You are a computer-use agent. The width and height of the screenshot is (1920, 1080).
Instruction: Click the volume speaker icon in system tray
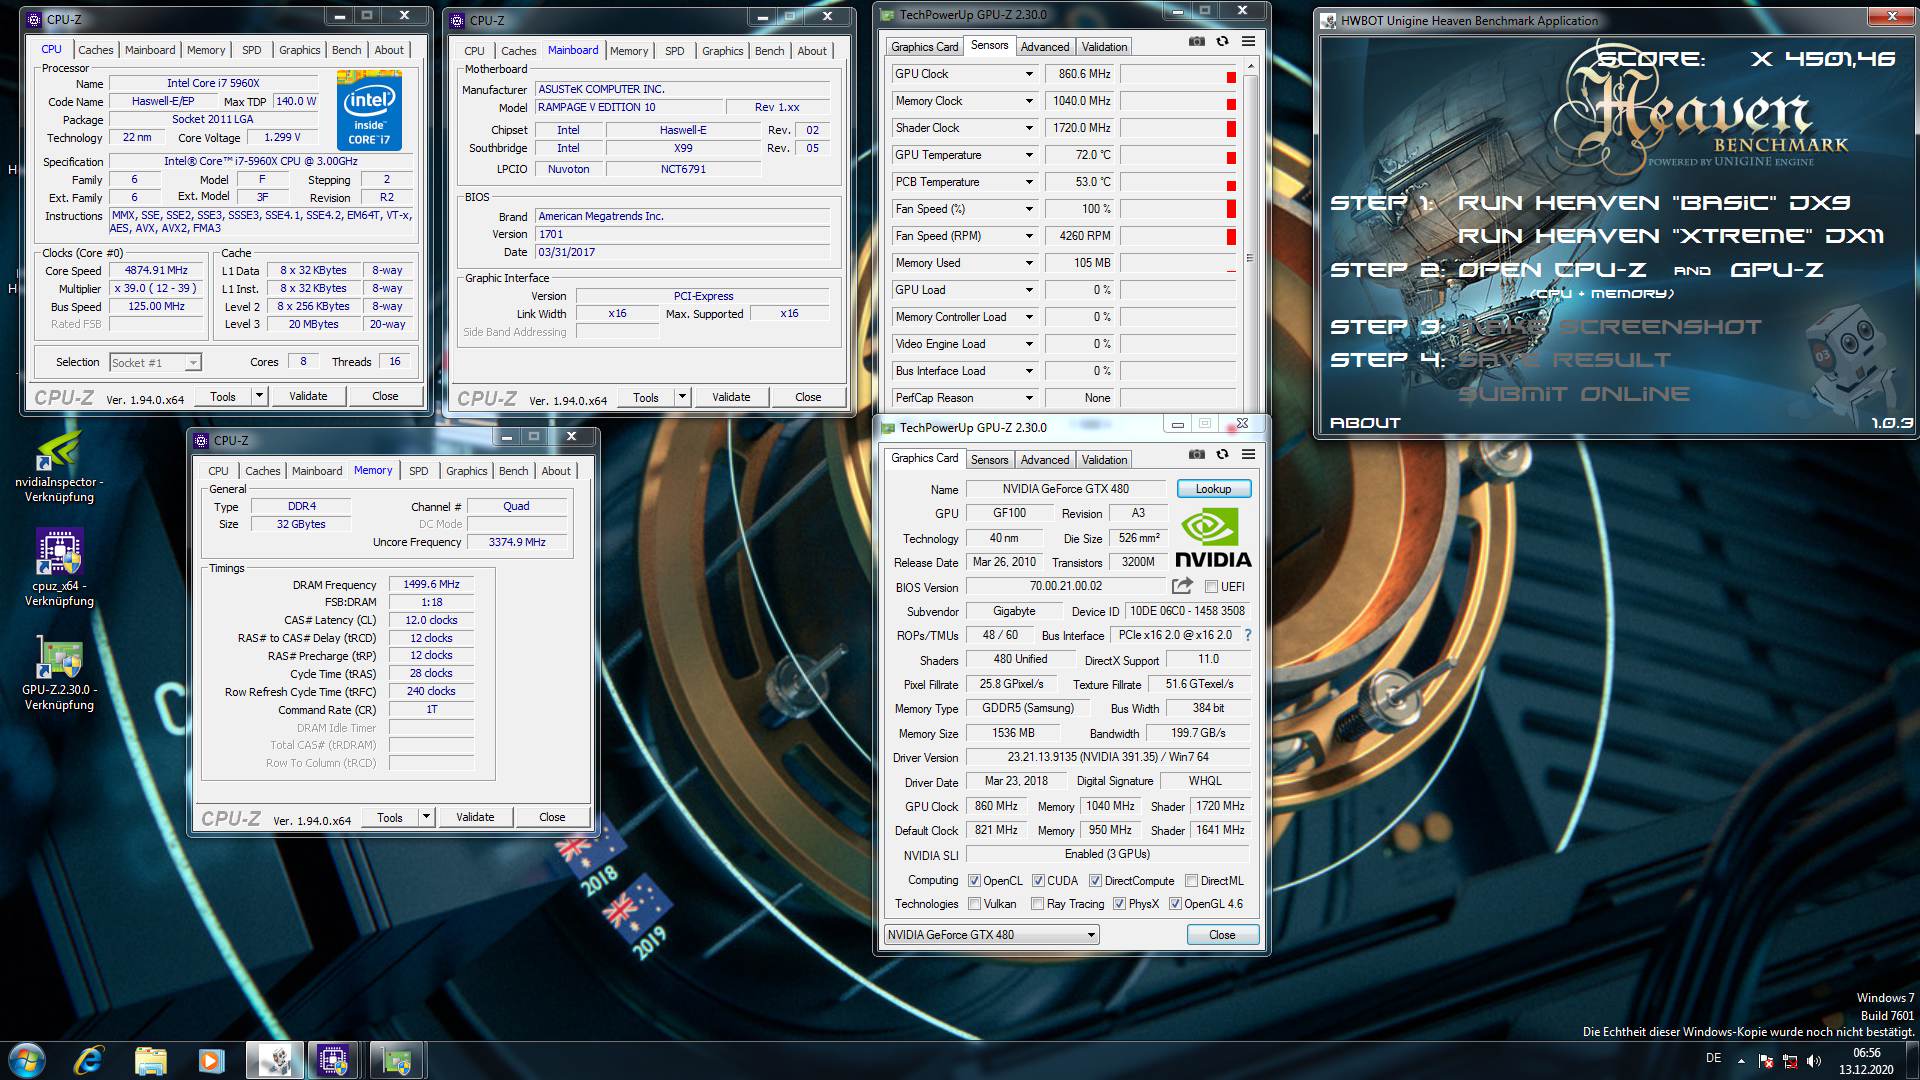click(1814, 1061)
